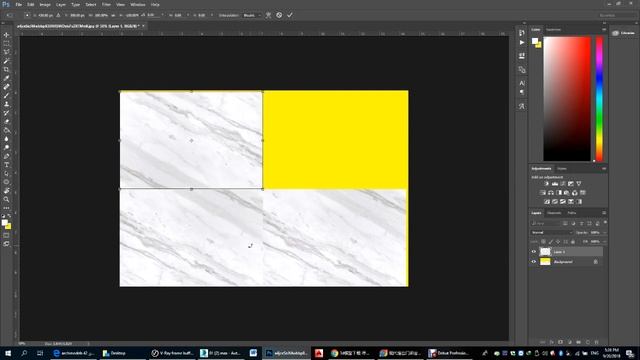The height and width of the screenshot is (360, 640).
Task: Add a Hue/Saturation adjustment
Action: 542,193
